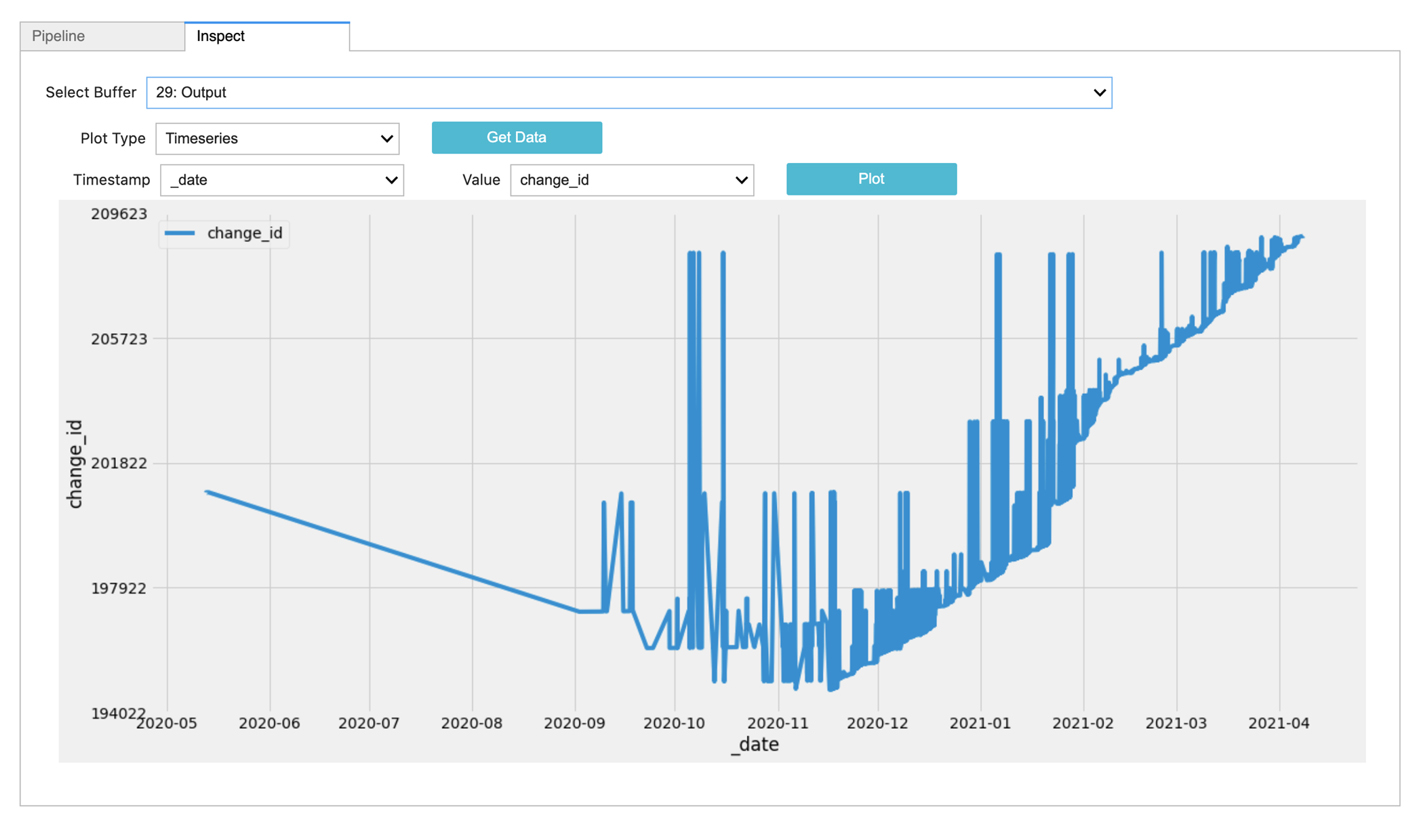
Task: Click the Plot Type field label
Action: [112, 139]
